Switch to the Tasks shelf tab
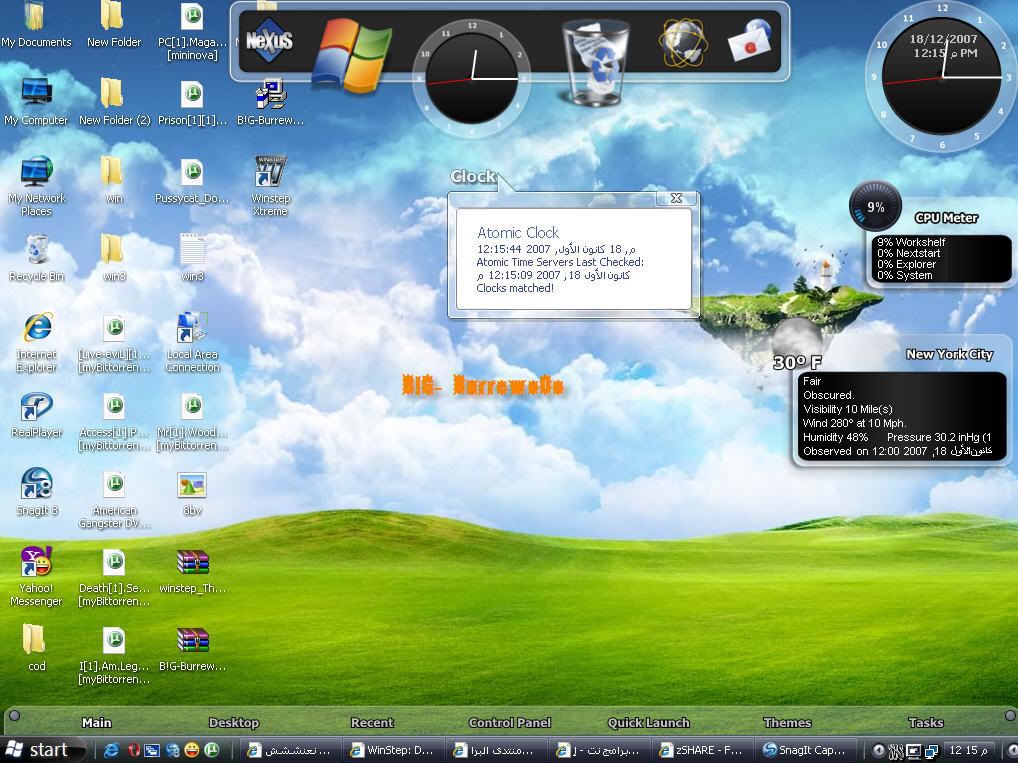 tap(925, 723)
